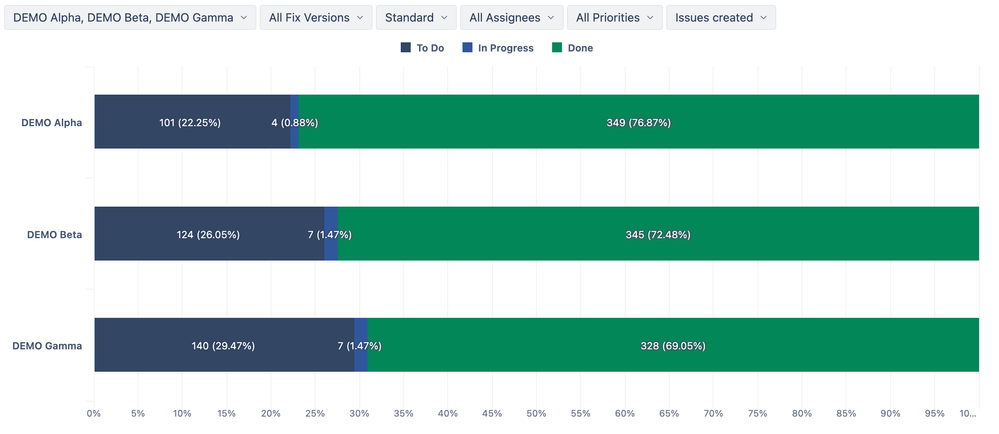999x434 pixels.
Task: Open the Standard issue type dropdown
Action: coord(416,18)
